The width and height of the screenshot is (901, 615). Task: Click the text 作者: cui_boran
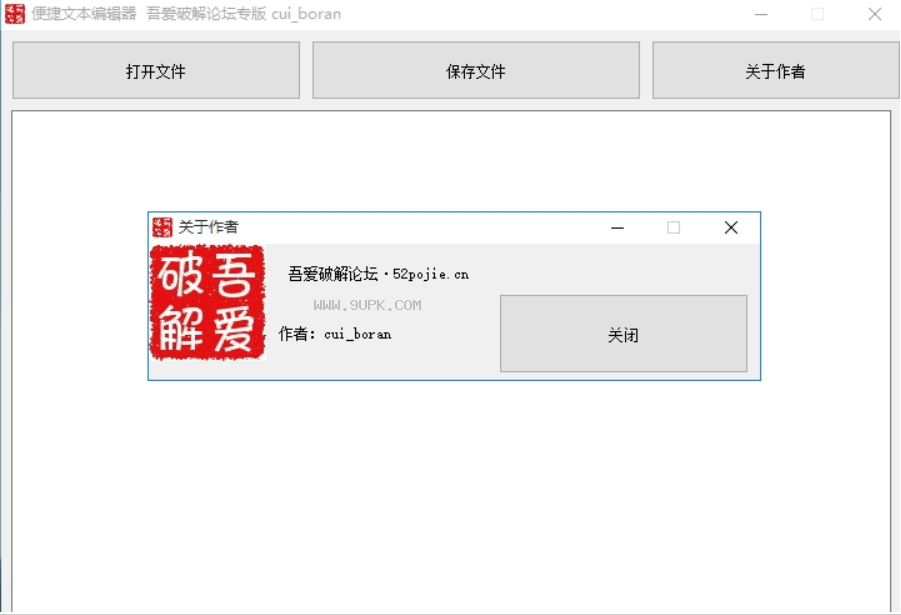(335, 334)
